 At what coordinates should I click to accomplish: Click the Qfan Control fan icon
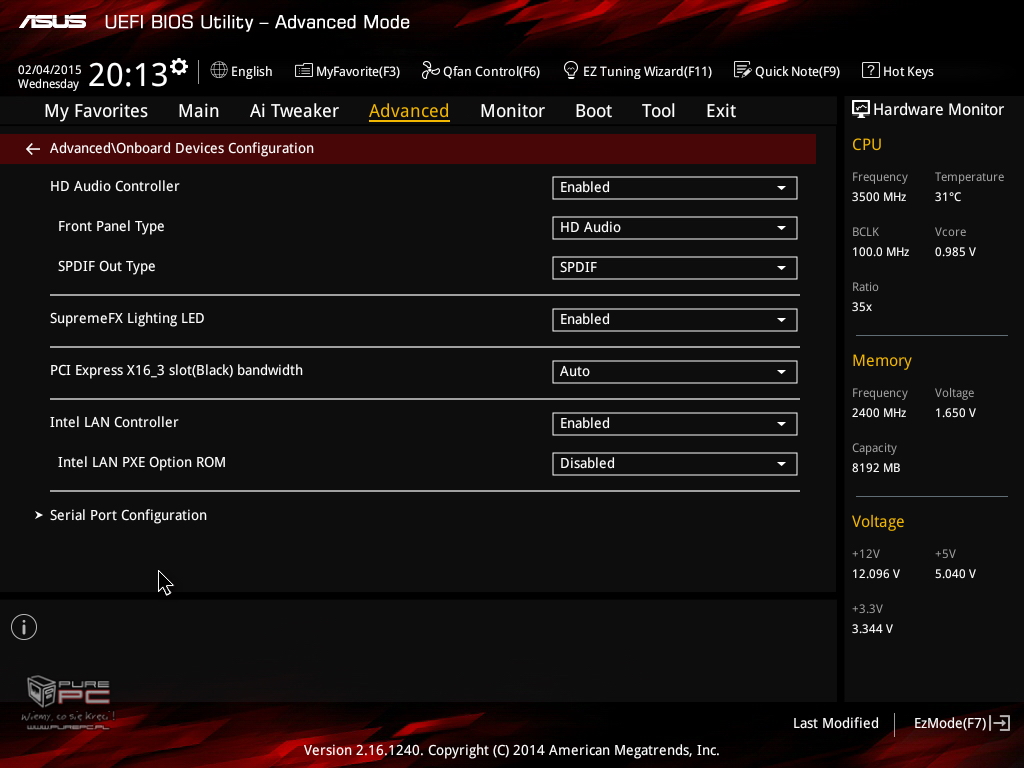[x=430, y=70]
